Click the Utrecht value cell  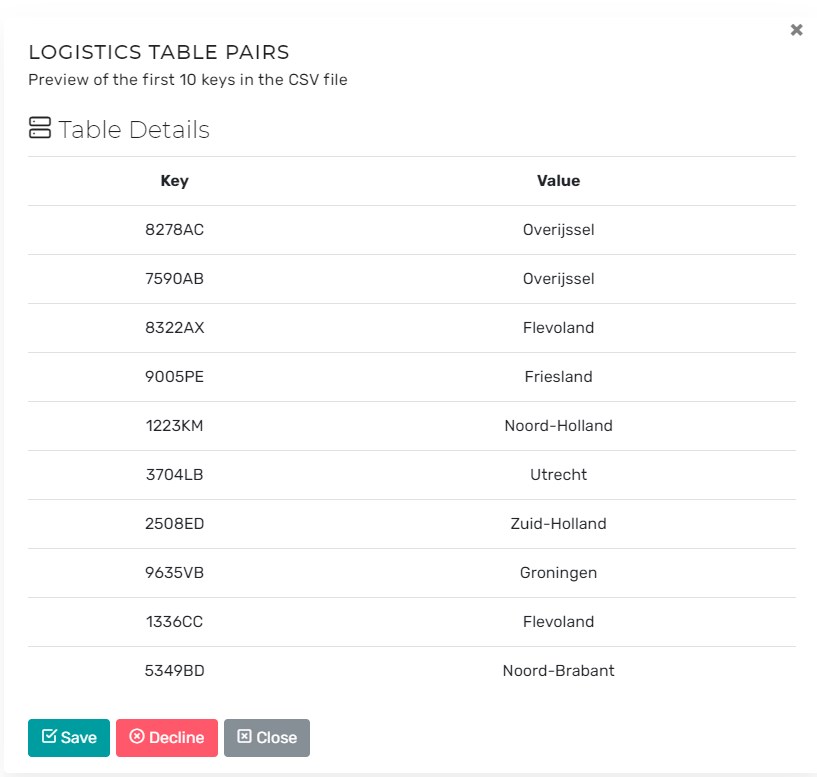558,475
